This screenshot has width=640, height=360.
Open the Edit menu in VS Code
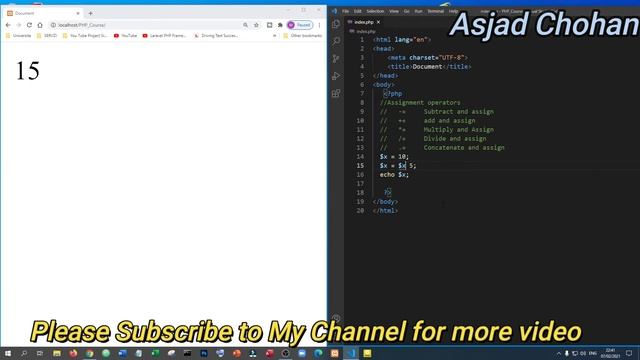pos(358,11)
